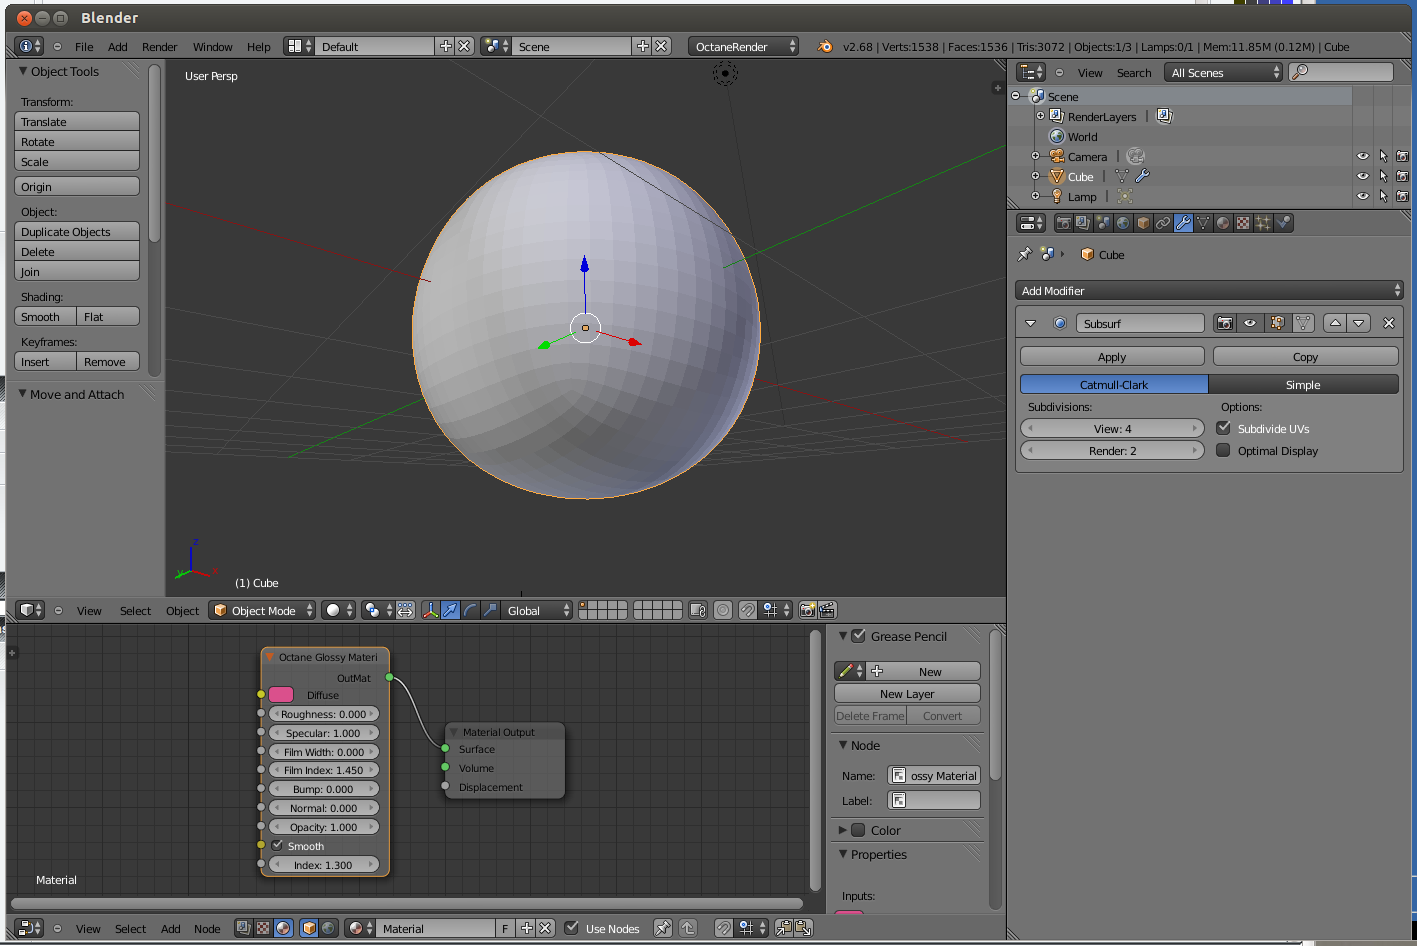This screenshot has height=946, width=1417.
Task: Open the Scene properties tab icon
Action: (x=1103, y=223)
